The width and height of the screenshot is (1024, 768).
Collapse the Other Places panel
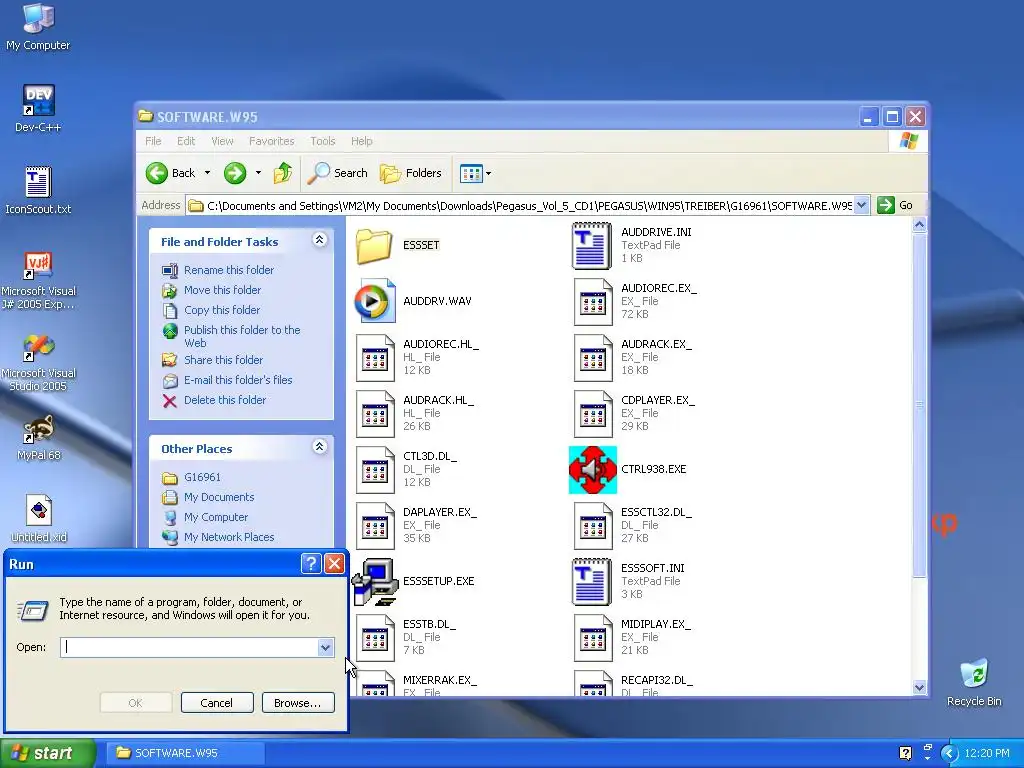point(319,447)
